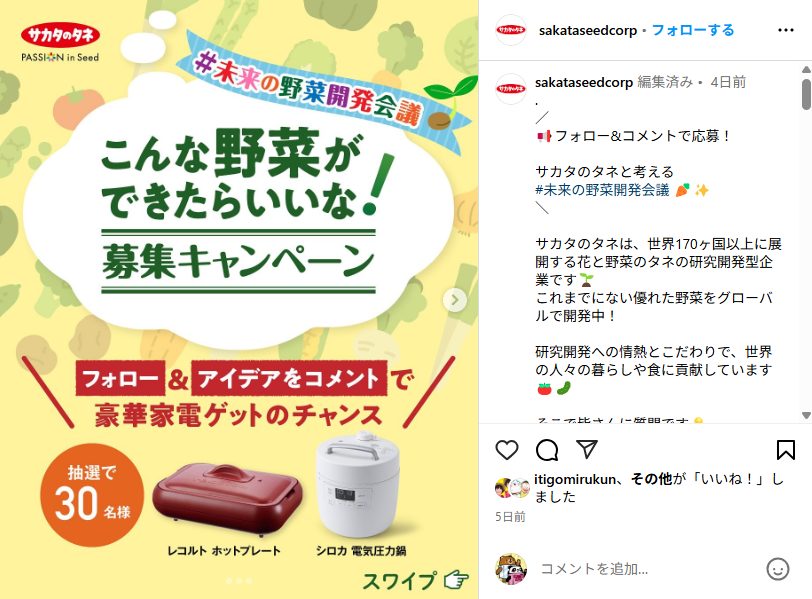Share the post using the paper plane icon

pyautogui.click(x=587, y=449)
